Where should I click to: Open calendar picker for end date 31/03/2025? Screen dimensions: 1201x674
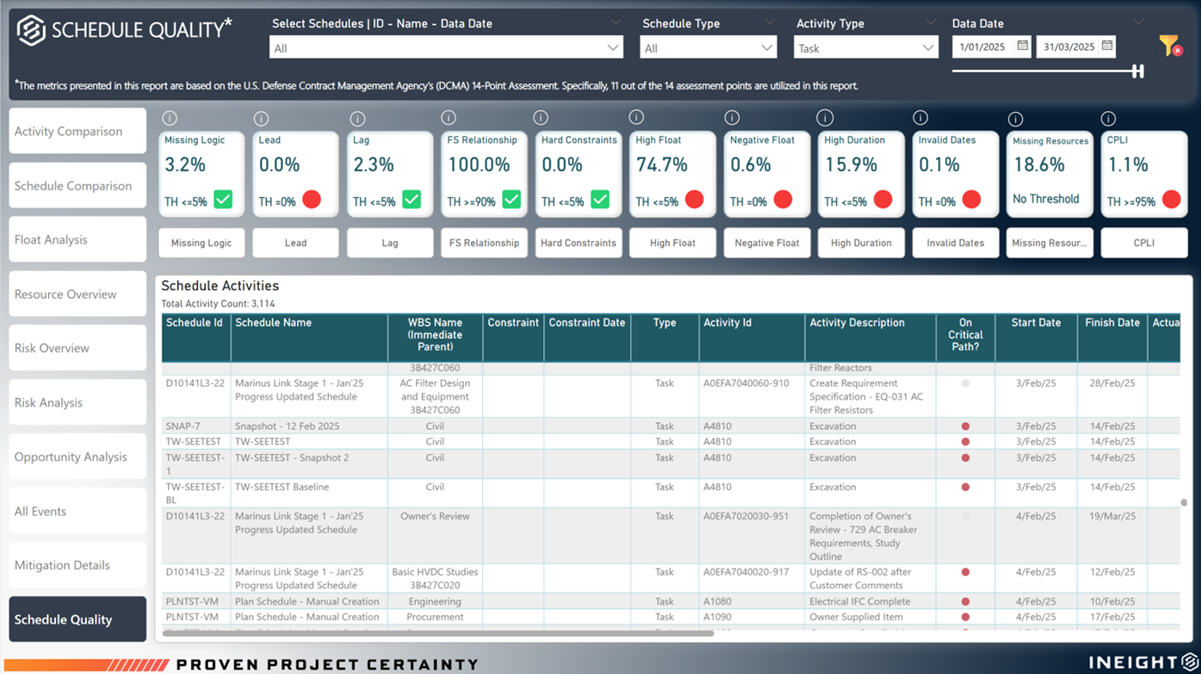click(1107, 46)
